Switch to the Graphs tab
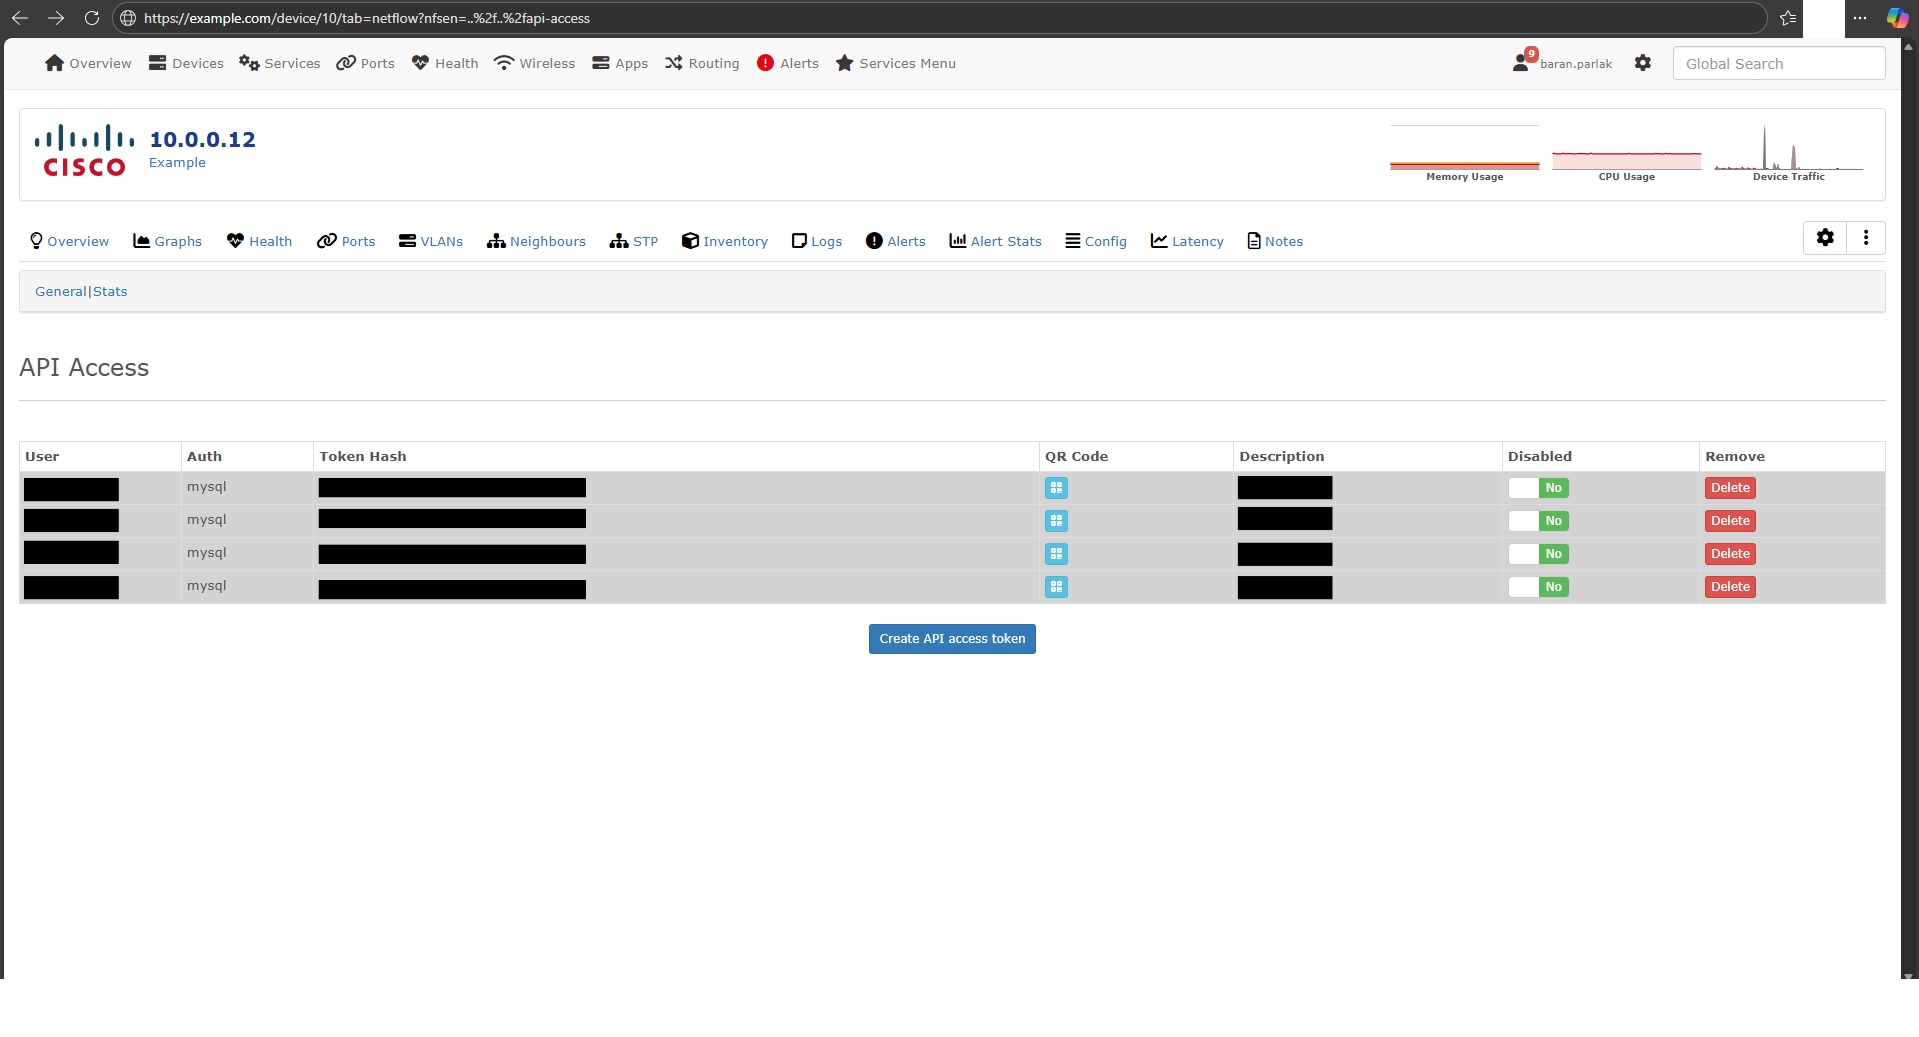This screenshot has width=1919, height=1037. pyautogui.click(x=167, y=241)
